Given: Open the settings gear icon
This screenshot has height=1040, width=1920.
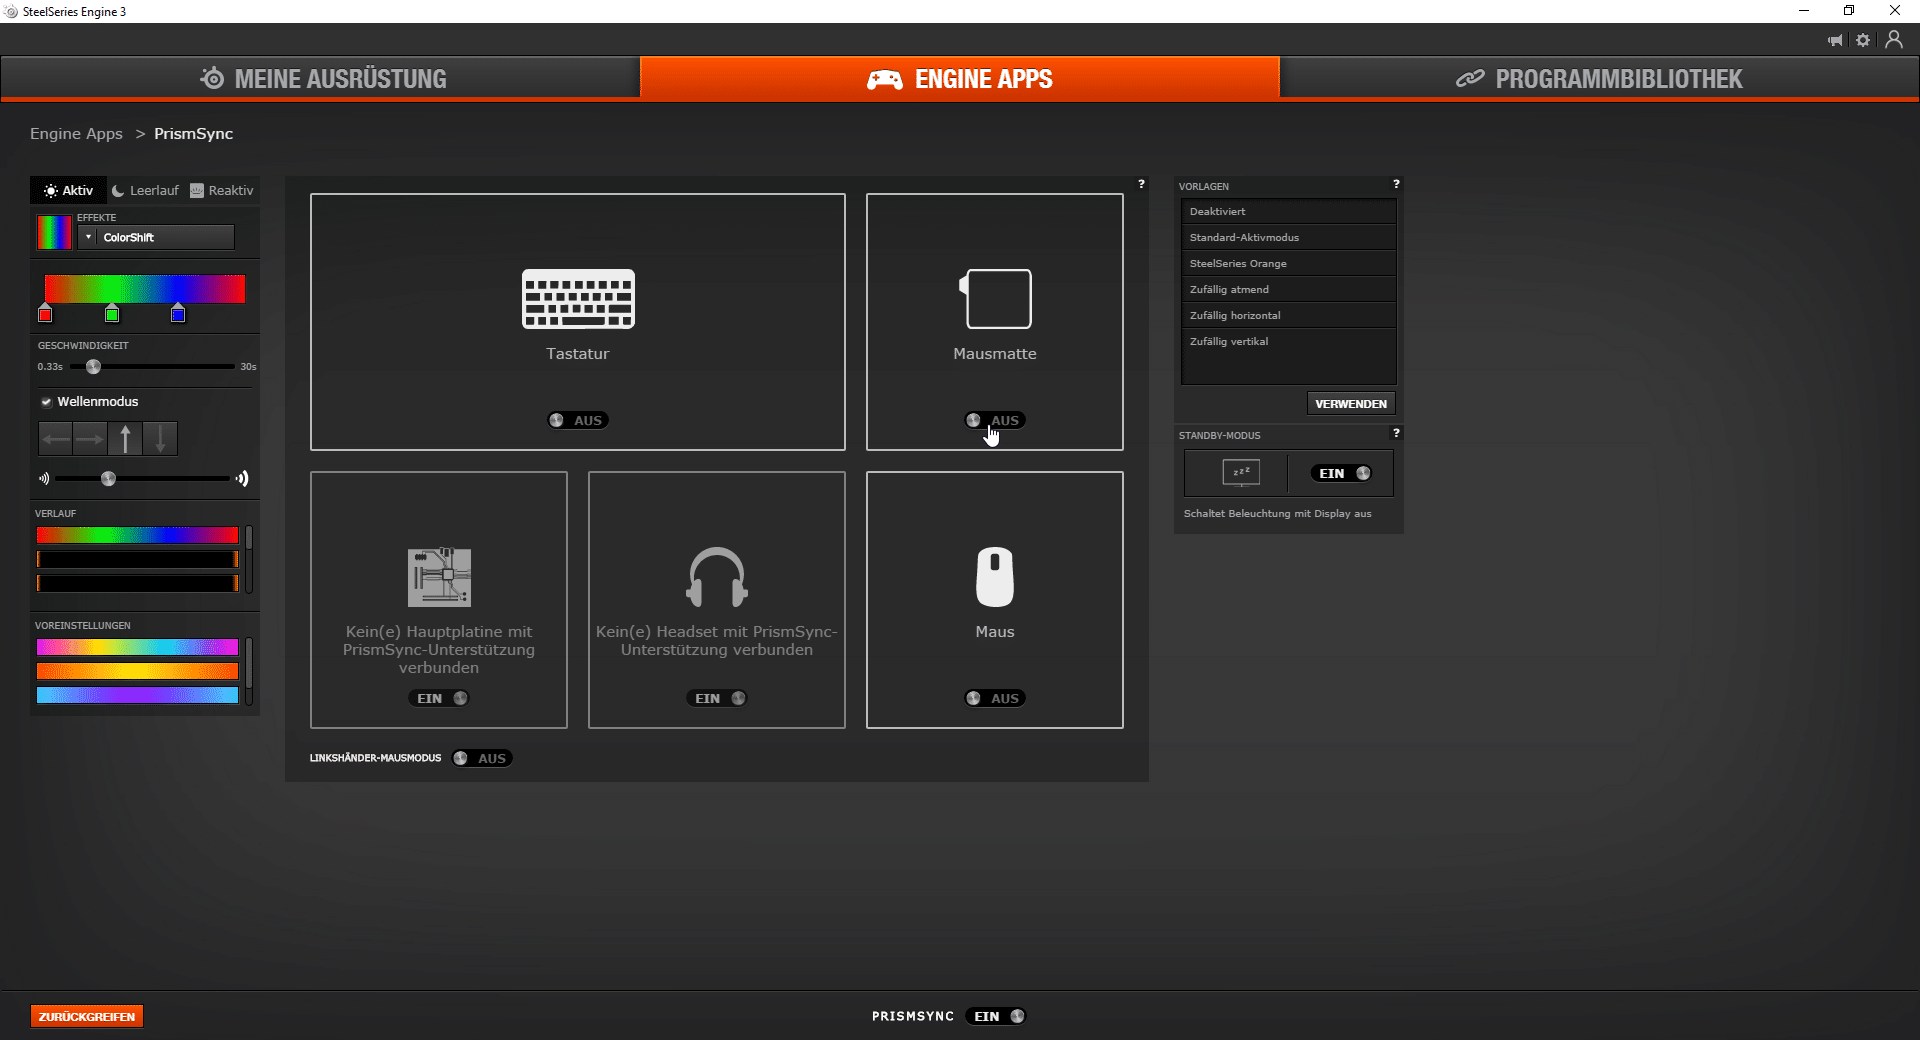Looking at the screenshot, I should coord(1863,40).
